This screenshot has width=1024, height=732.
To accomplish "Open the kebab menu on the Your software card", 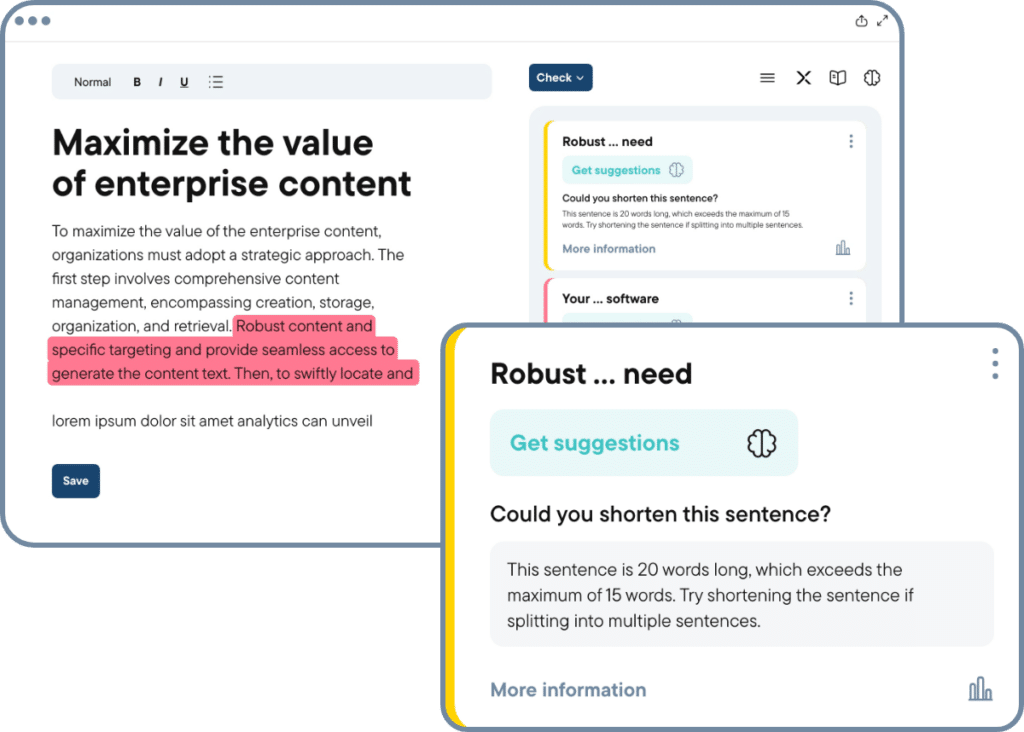I will coord(851,298).
